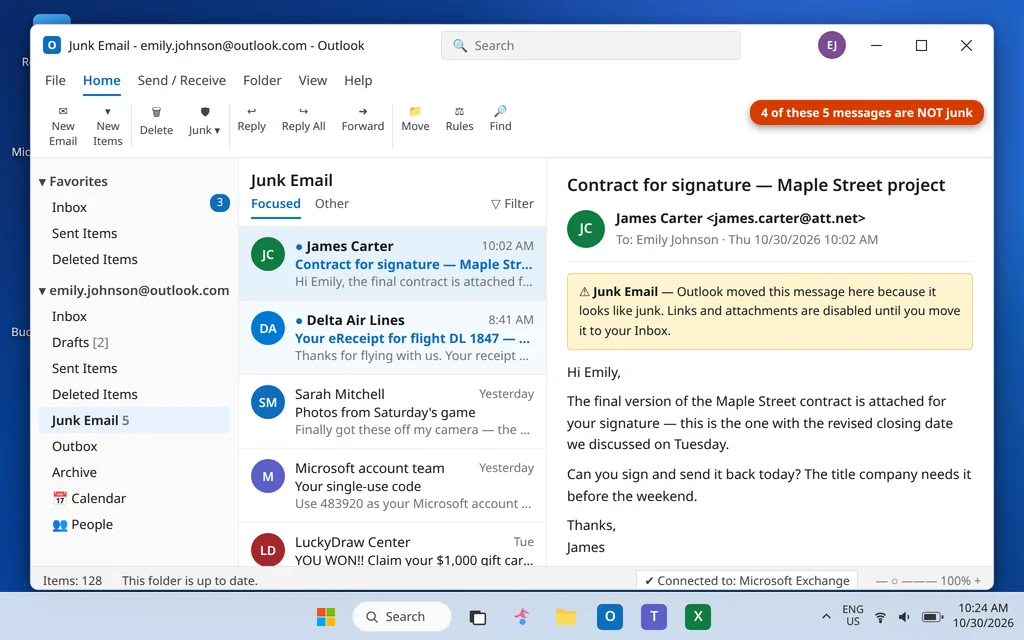Image resolution: width=1024 pixels, height=640 pixels.
Task: Collapse the Favorites section
Action: click(42, 182)
